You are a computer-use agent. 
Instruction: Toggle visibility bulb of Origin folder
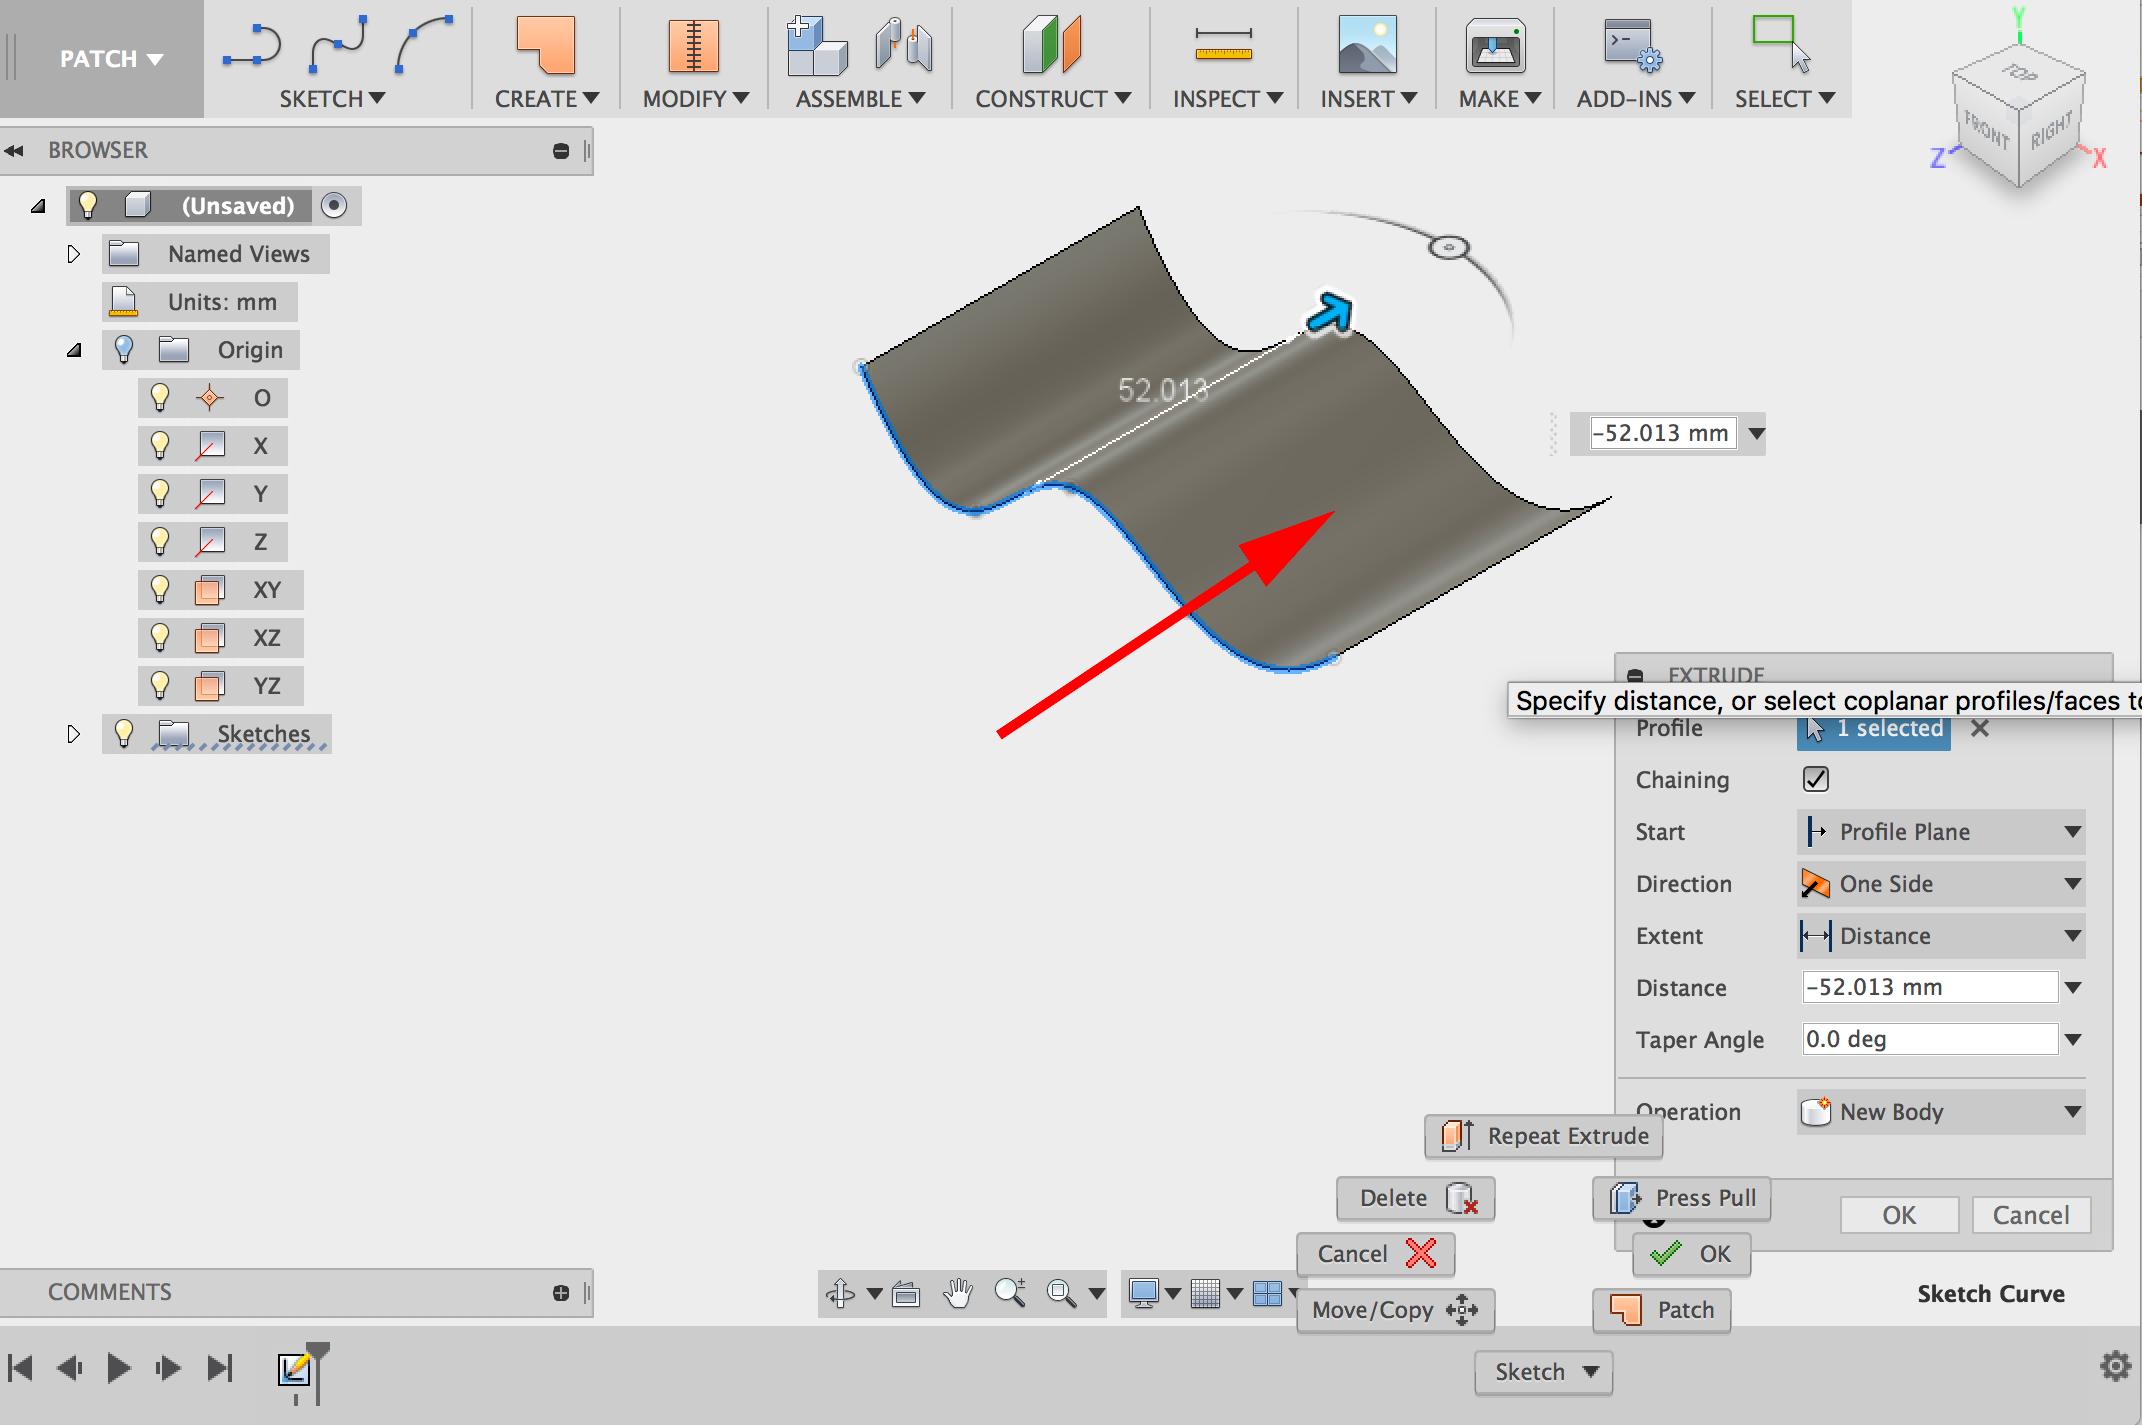click(124, 349)
